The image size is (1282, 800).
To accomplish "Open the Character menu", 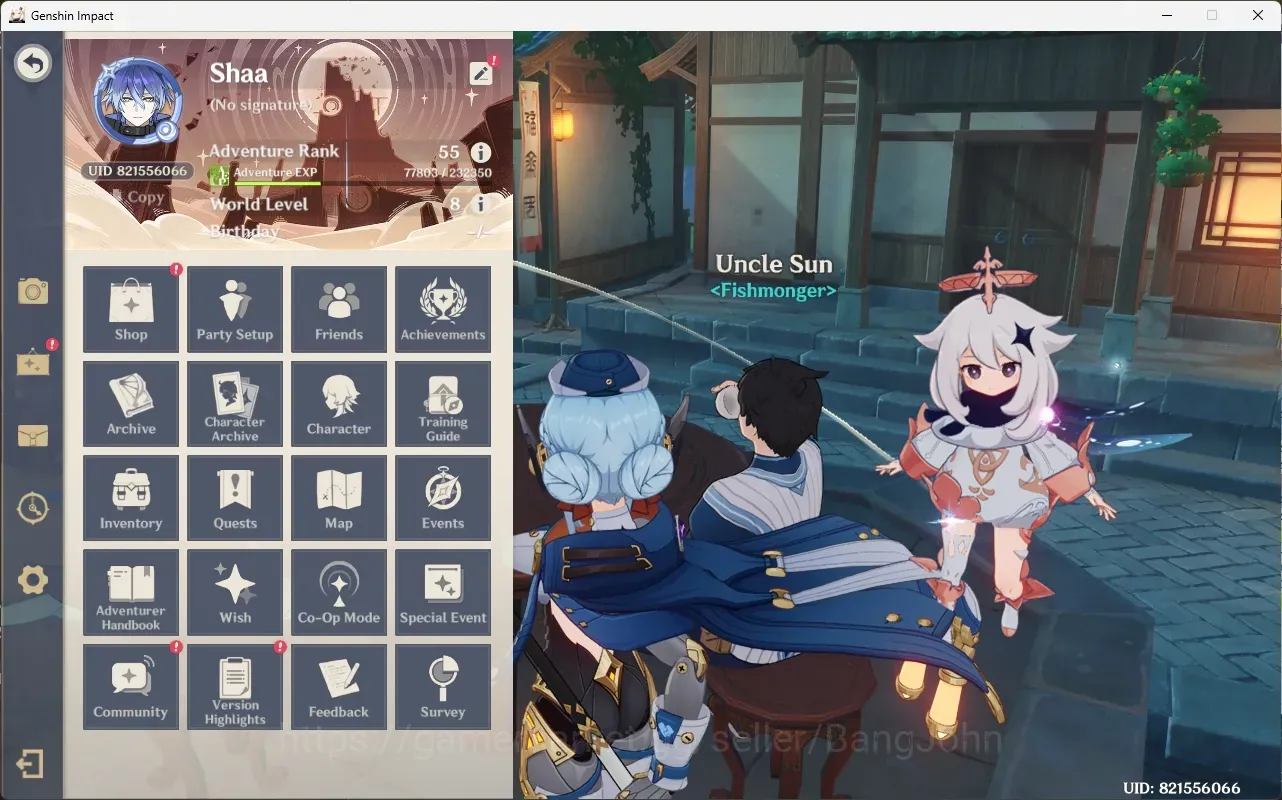I will pyautogui.click(x=339, y=403).
